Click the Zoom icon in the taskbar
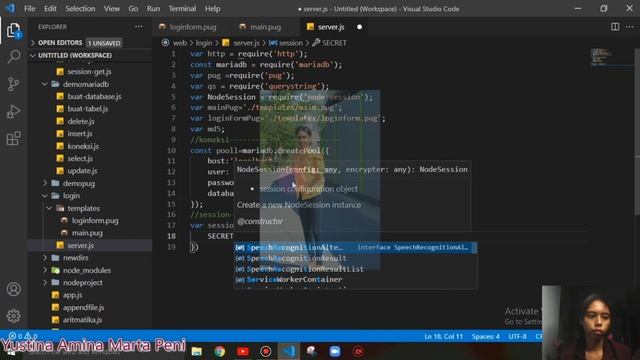Viewport: 640px width, 360px height. point(335,351)
